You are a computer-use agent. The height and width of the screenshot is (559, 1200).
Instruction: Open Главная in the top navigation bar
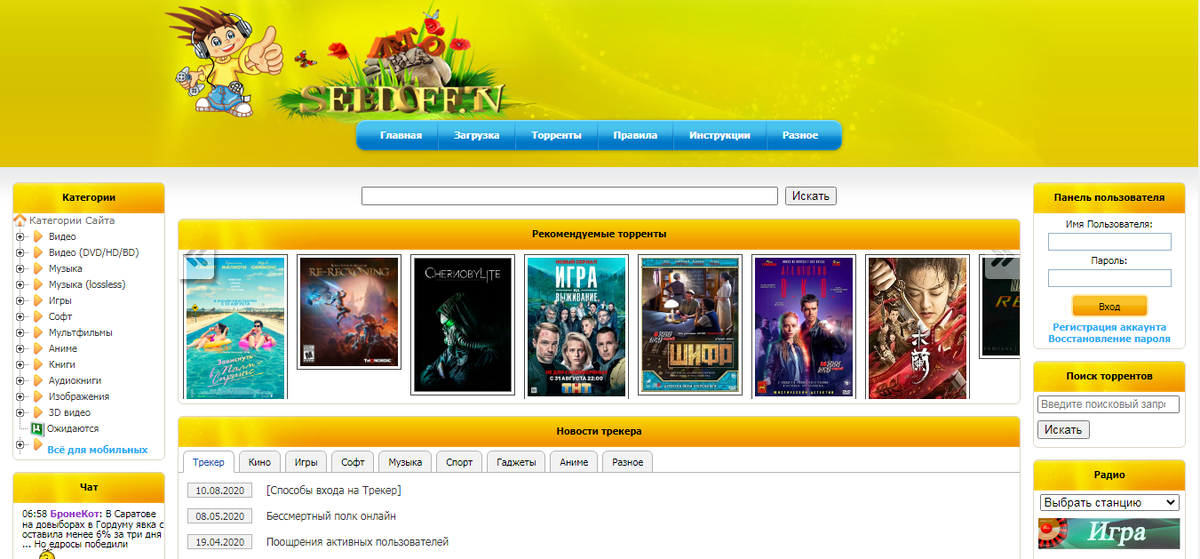[x=401, y=135]
